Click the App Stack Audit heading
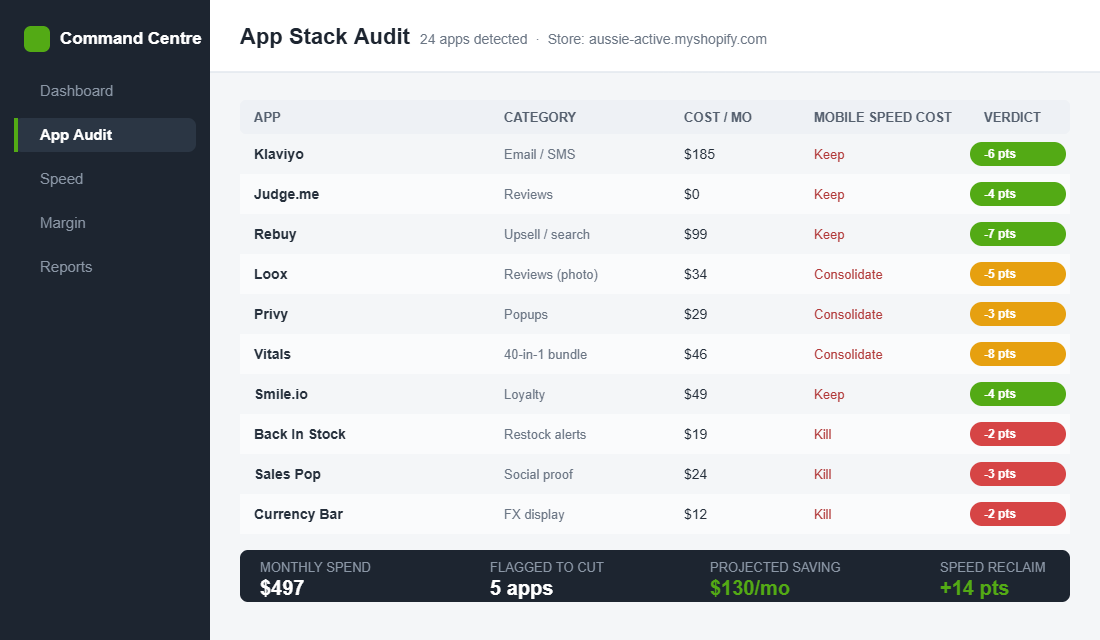 [325, 36]
